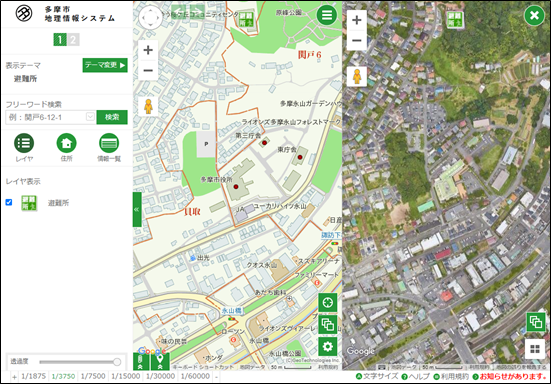Open the お知らせがあります notice link
Screen dimensions: 551x384
tap(510, 377)
